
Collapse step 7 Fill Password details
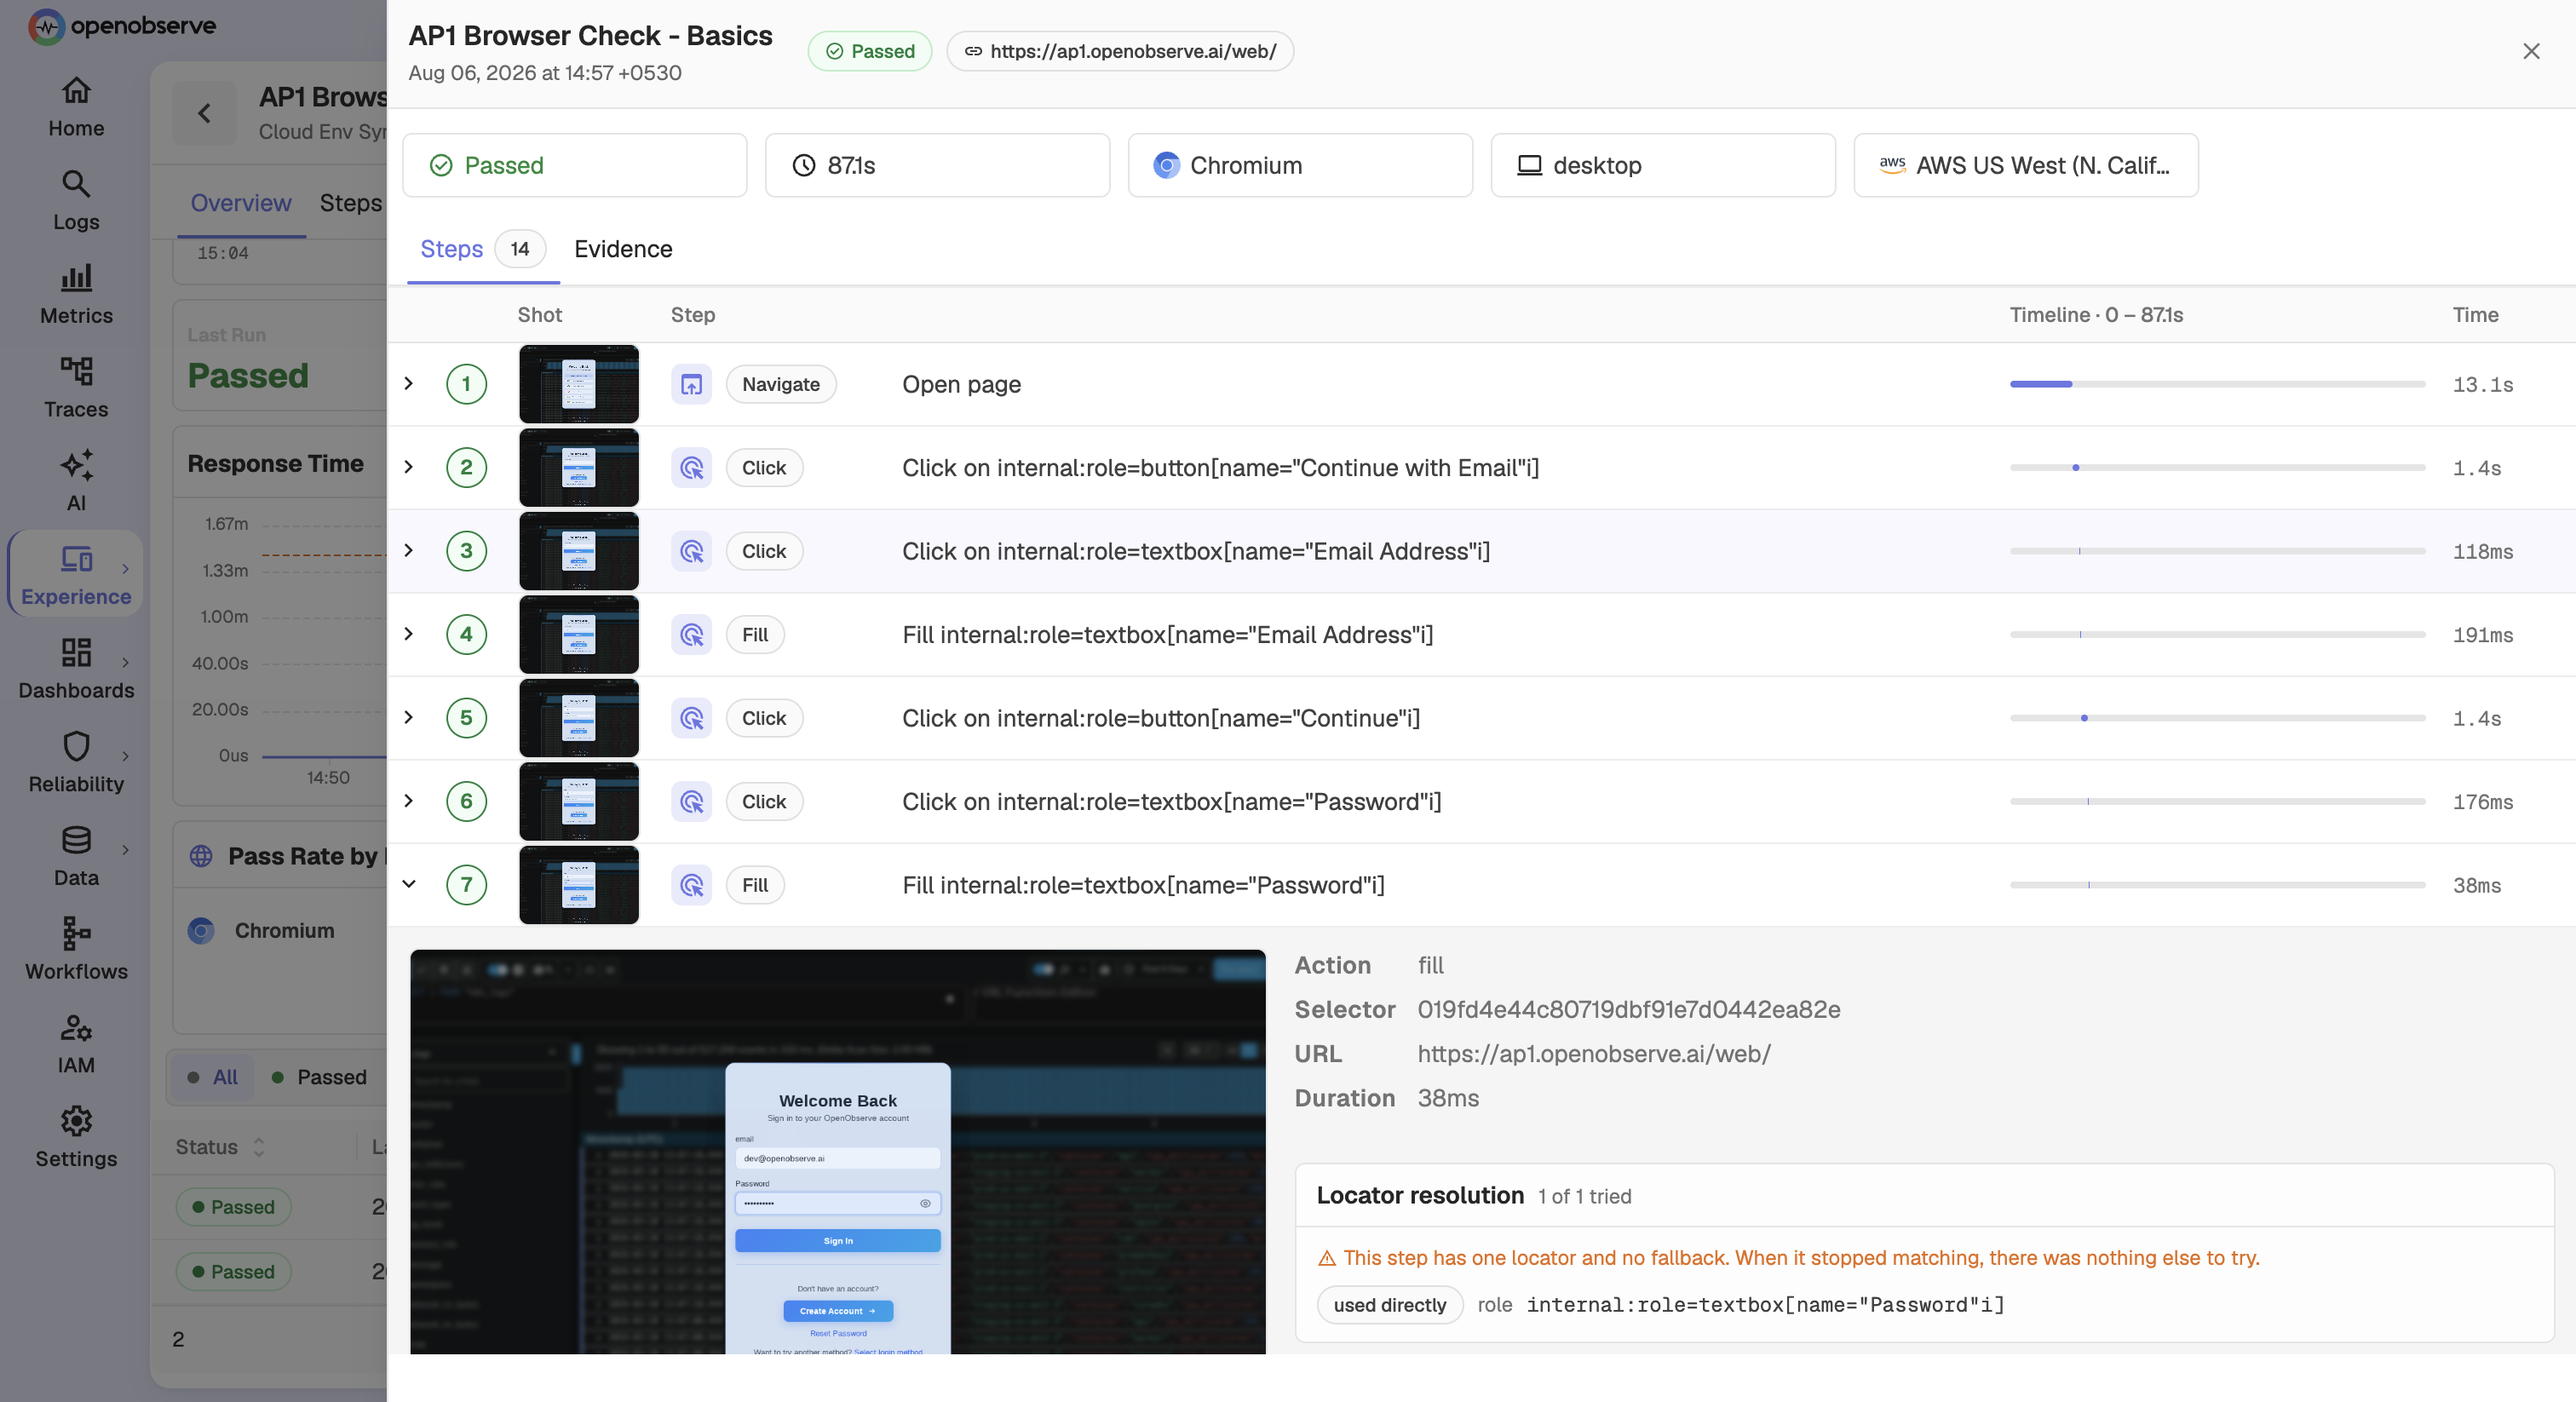(408, 884)
